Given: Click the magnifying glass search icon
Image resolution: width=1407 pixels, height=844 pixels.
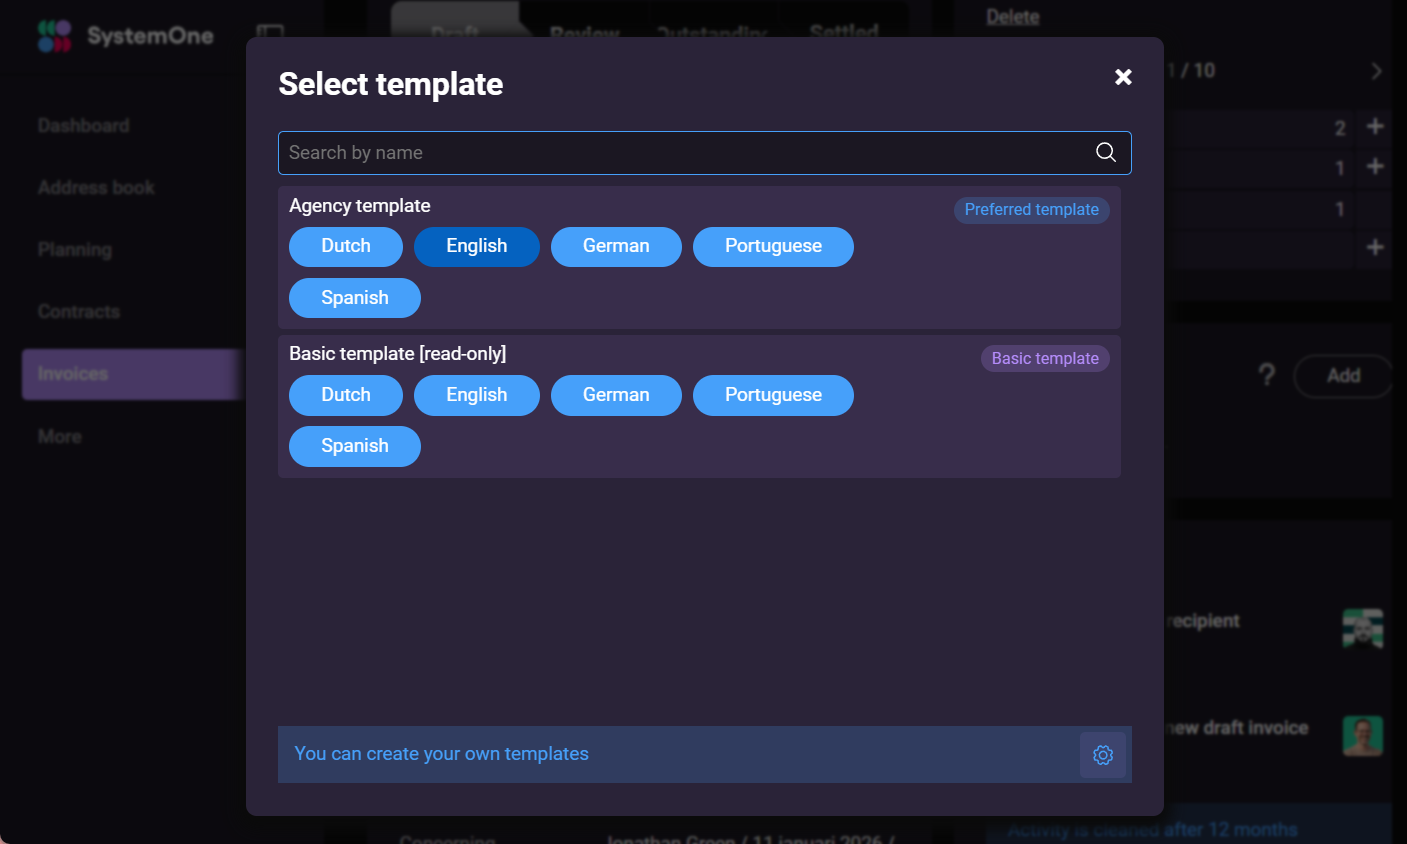Looking at the screenshot, I should (1105, 152).
